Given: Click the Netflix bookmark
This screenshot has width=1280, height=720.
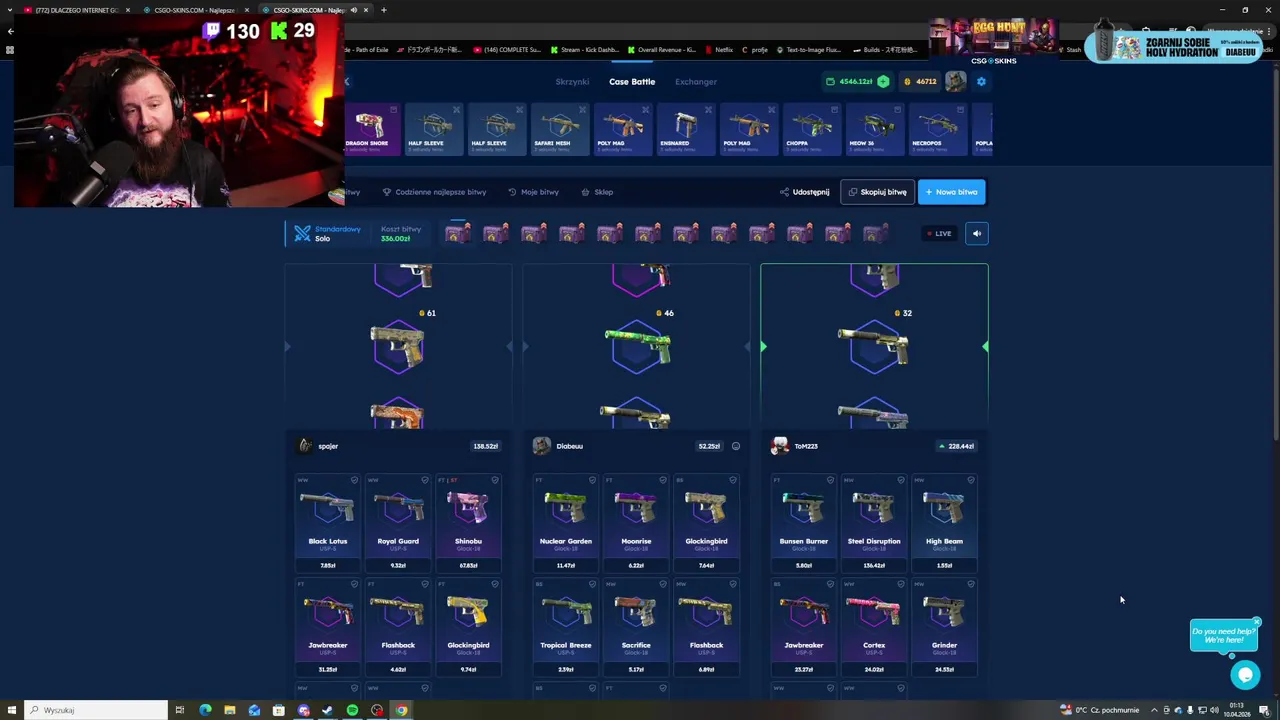Looking at the screenshot, I should (x=719, y=49).
